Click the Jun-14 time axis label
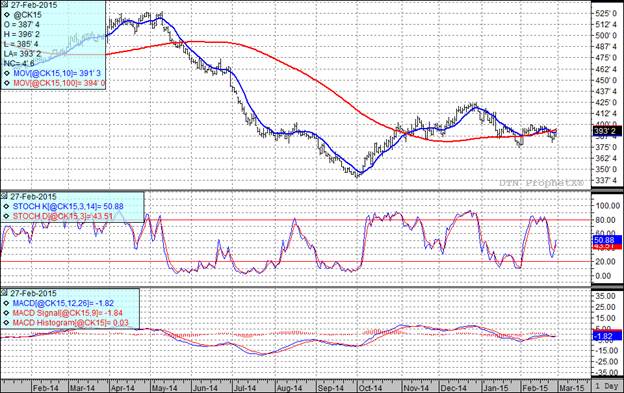Image resolution: width=624 pixels, height=393 pixels. [x=205, y=387]
